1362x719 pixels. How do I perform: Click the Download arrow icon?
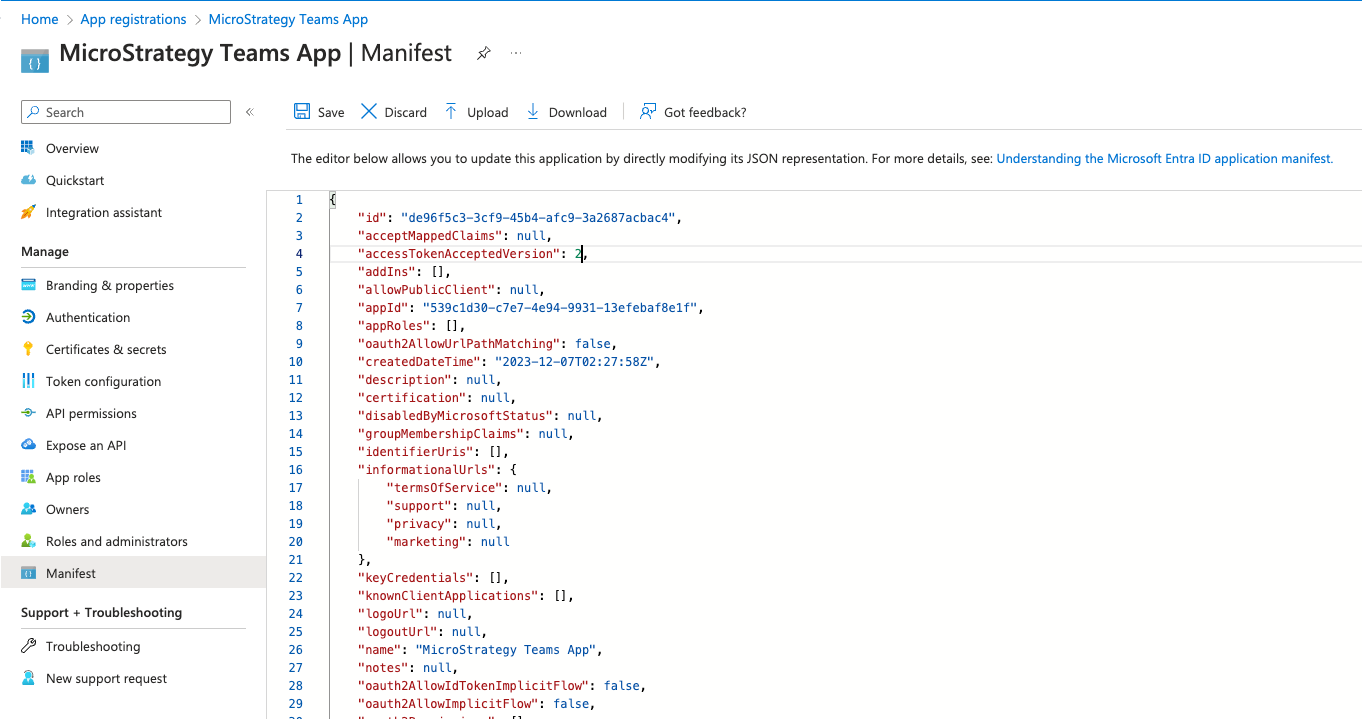click(533, 112)
